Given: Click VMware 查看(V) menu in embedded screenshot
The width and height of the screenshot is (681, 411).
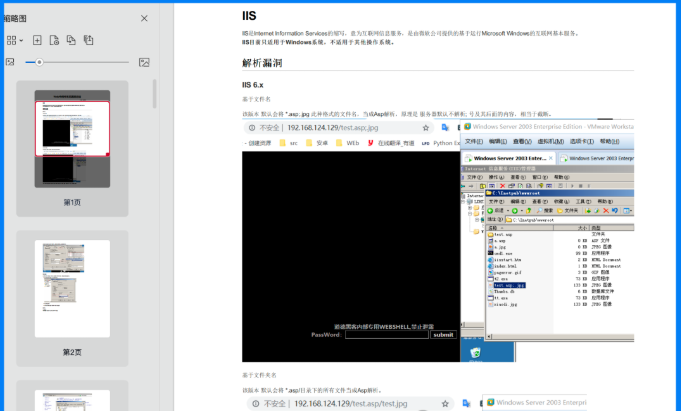Looking at the screenshot, I should (x=522, y=142).
